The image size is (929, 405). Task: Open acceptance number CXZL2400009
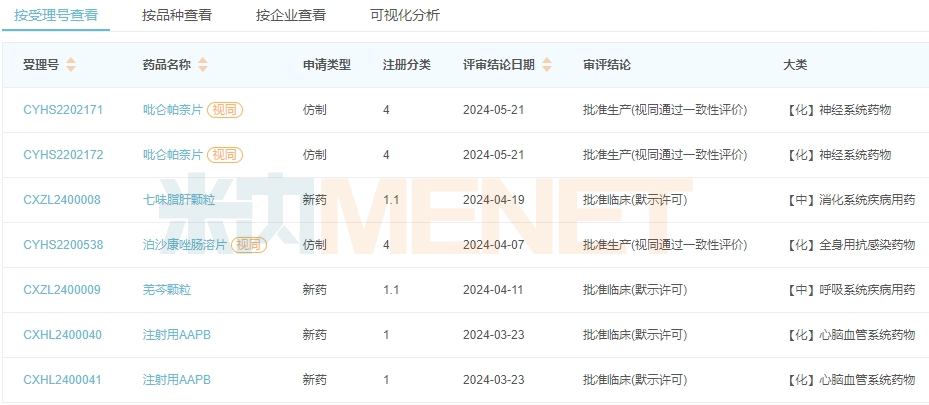(x=62, y=290)
